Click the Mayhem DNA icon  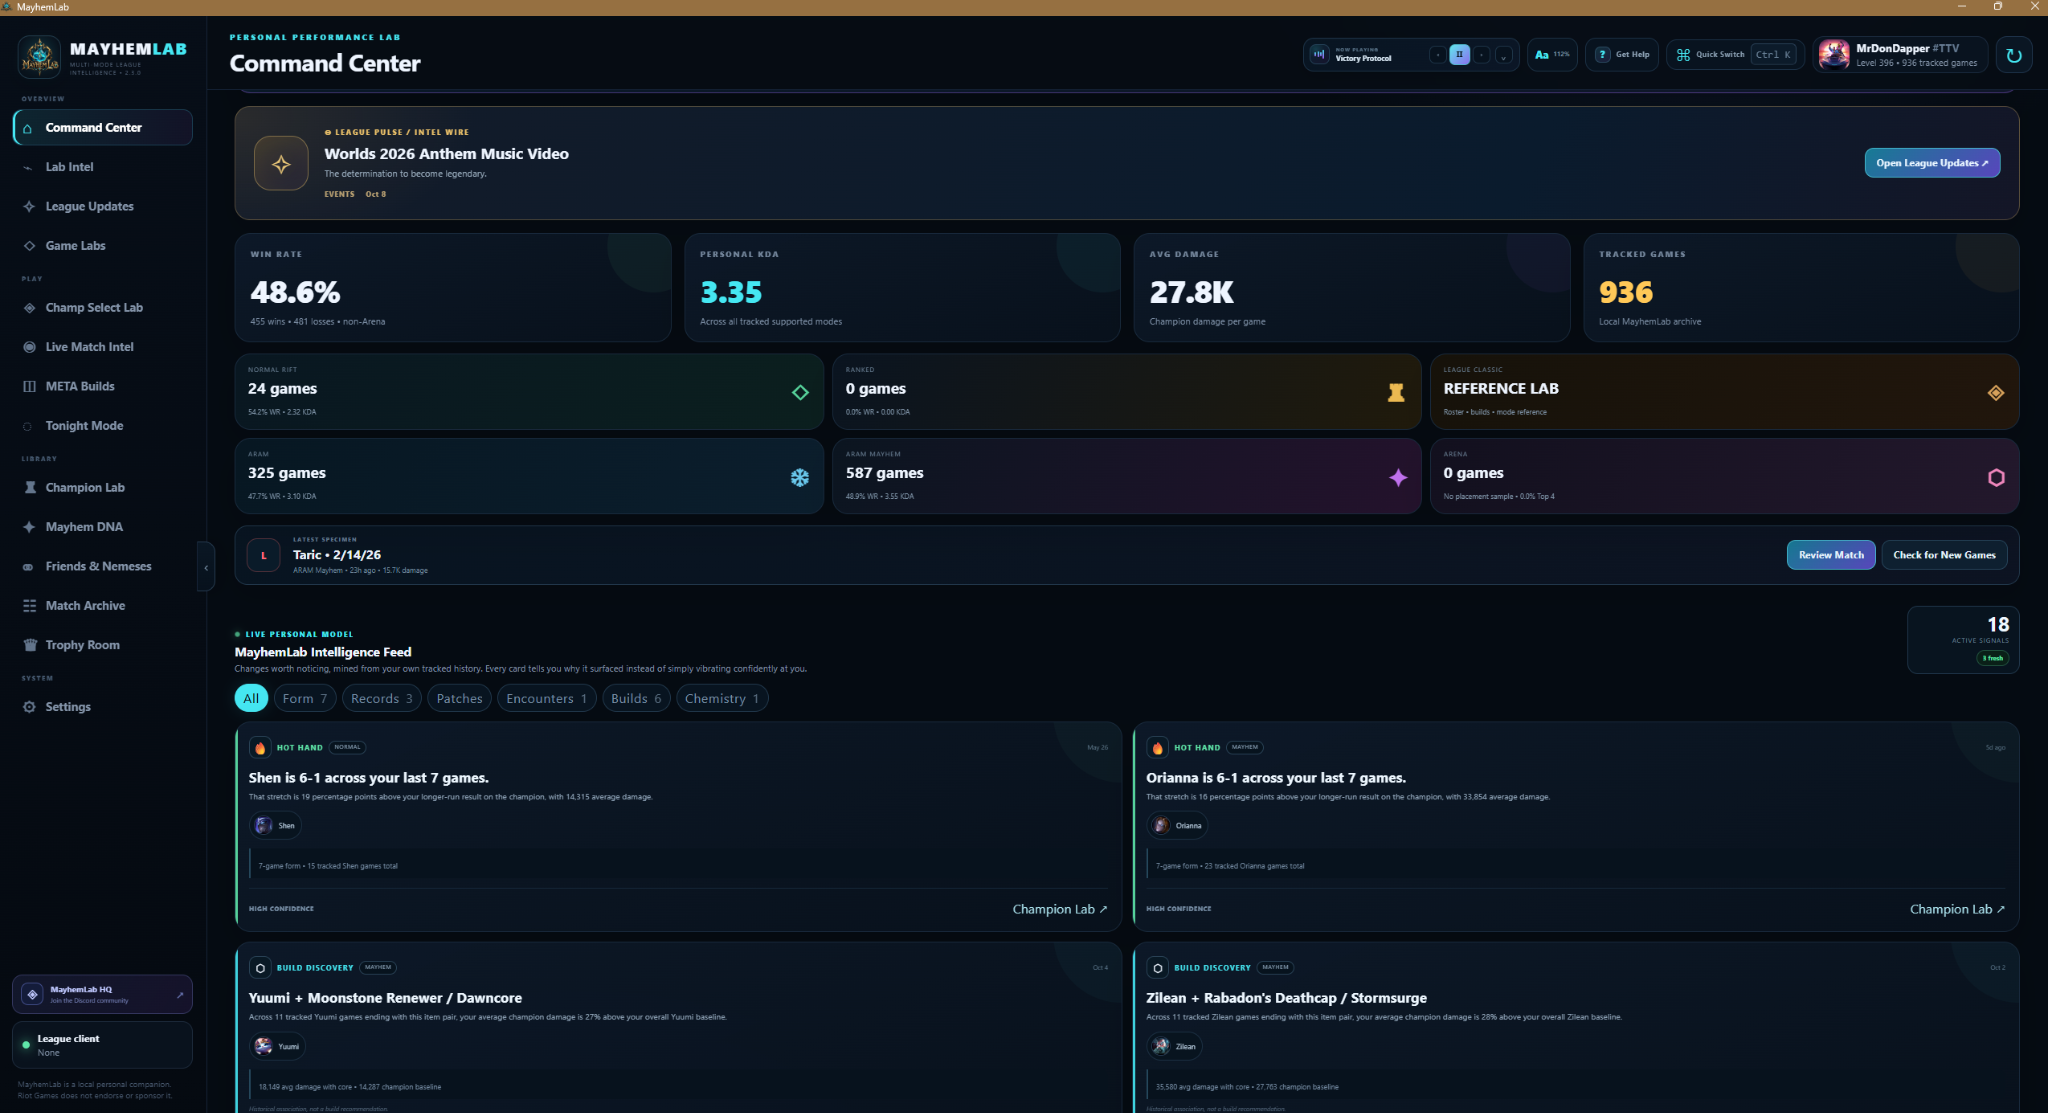point(29,527)
